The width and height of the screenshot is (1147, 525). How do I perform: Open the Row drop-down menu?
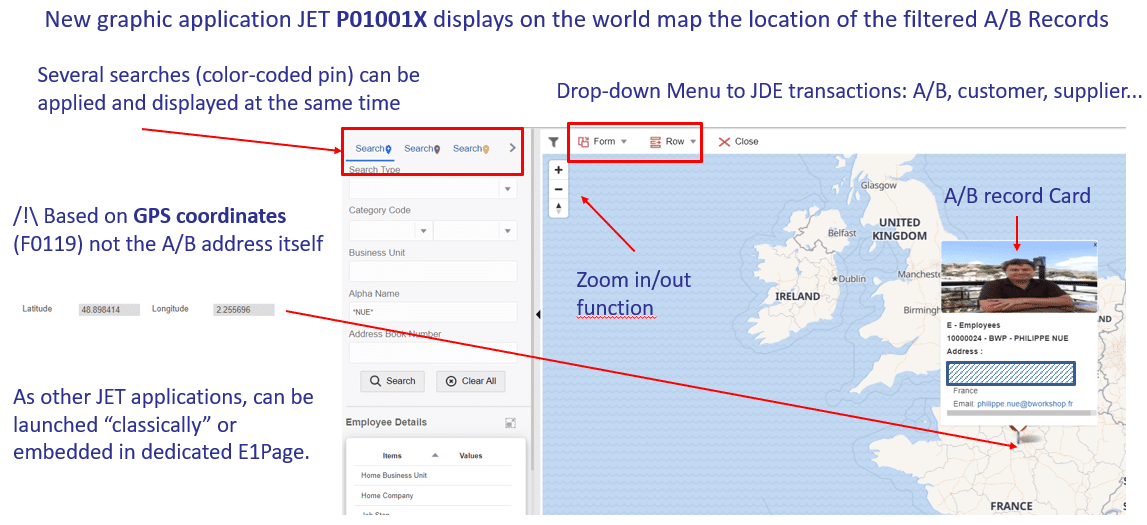(674, 142)
